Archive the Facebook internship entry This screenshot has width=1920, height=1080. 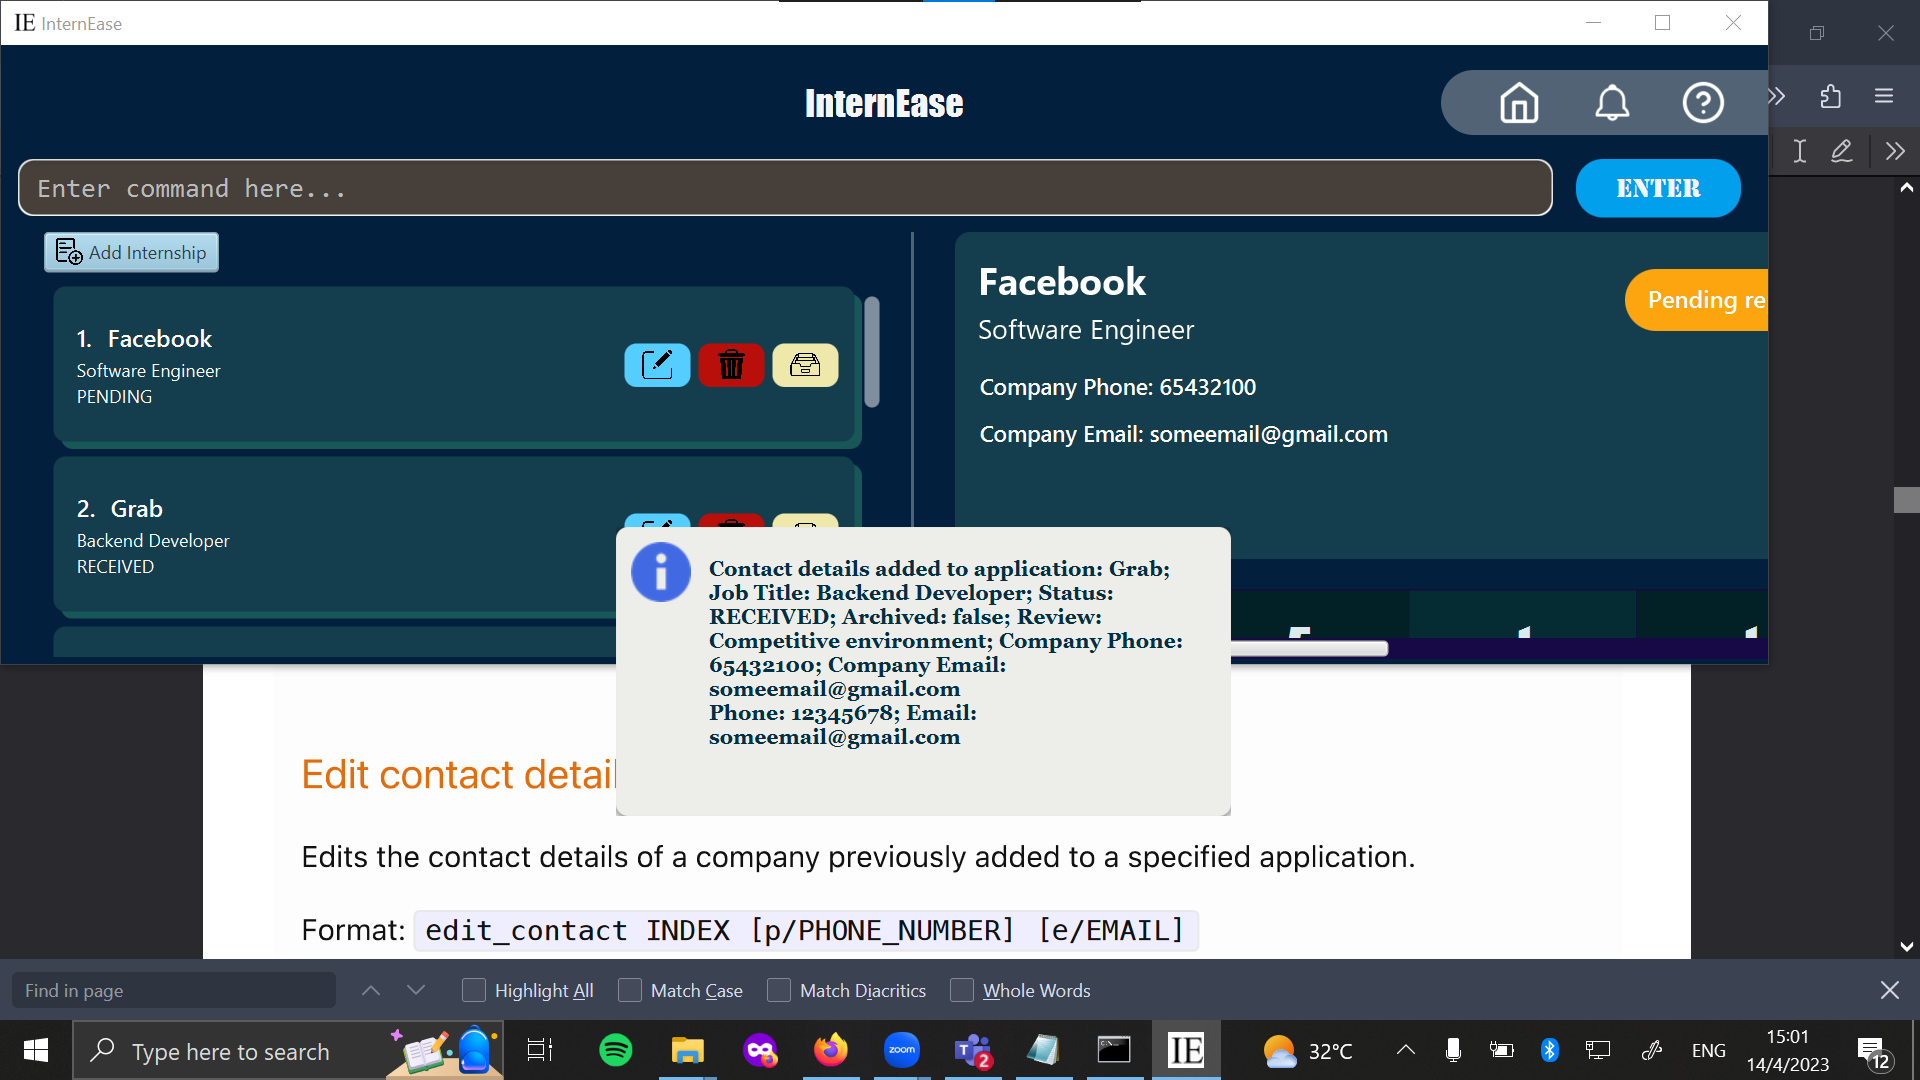(805, 365)
